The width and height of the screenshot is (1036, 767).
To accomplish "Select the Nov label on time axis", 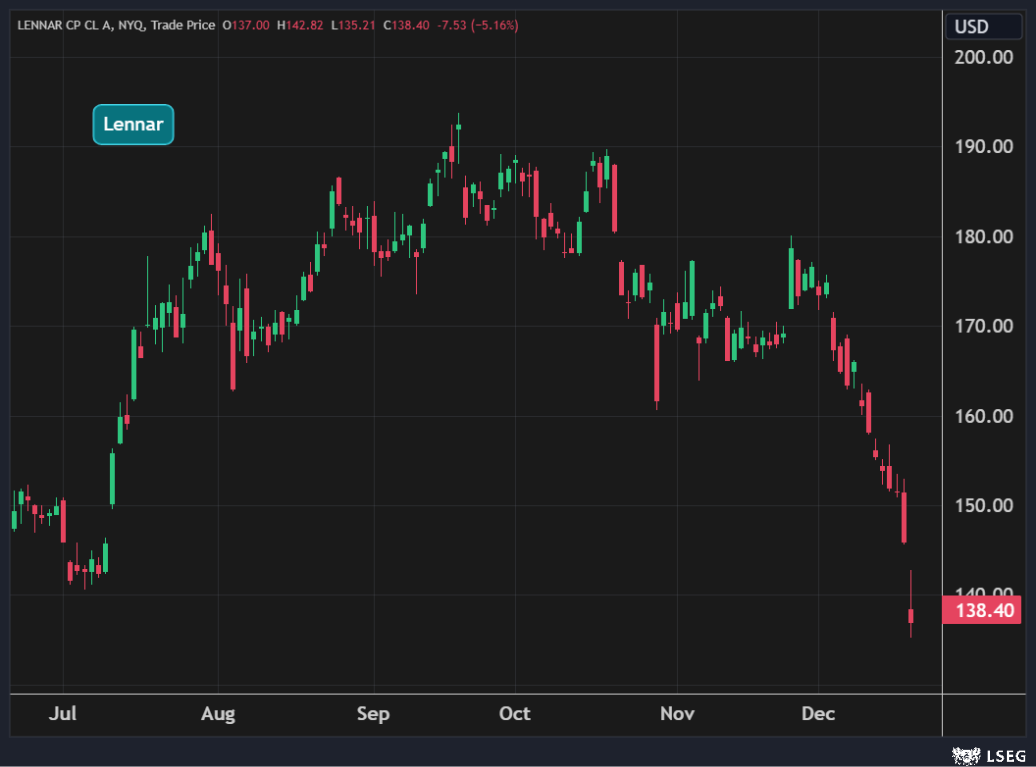I will (677, 713).
